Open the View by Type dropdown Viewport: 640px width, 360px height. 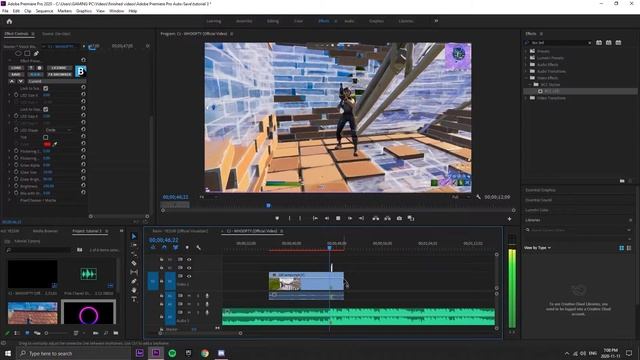coord(537,248)
